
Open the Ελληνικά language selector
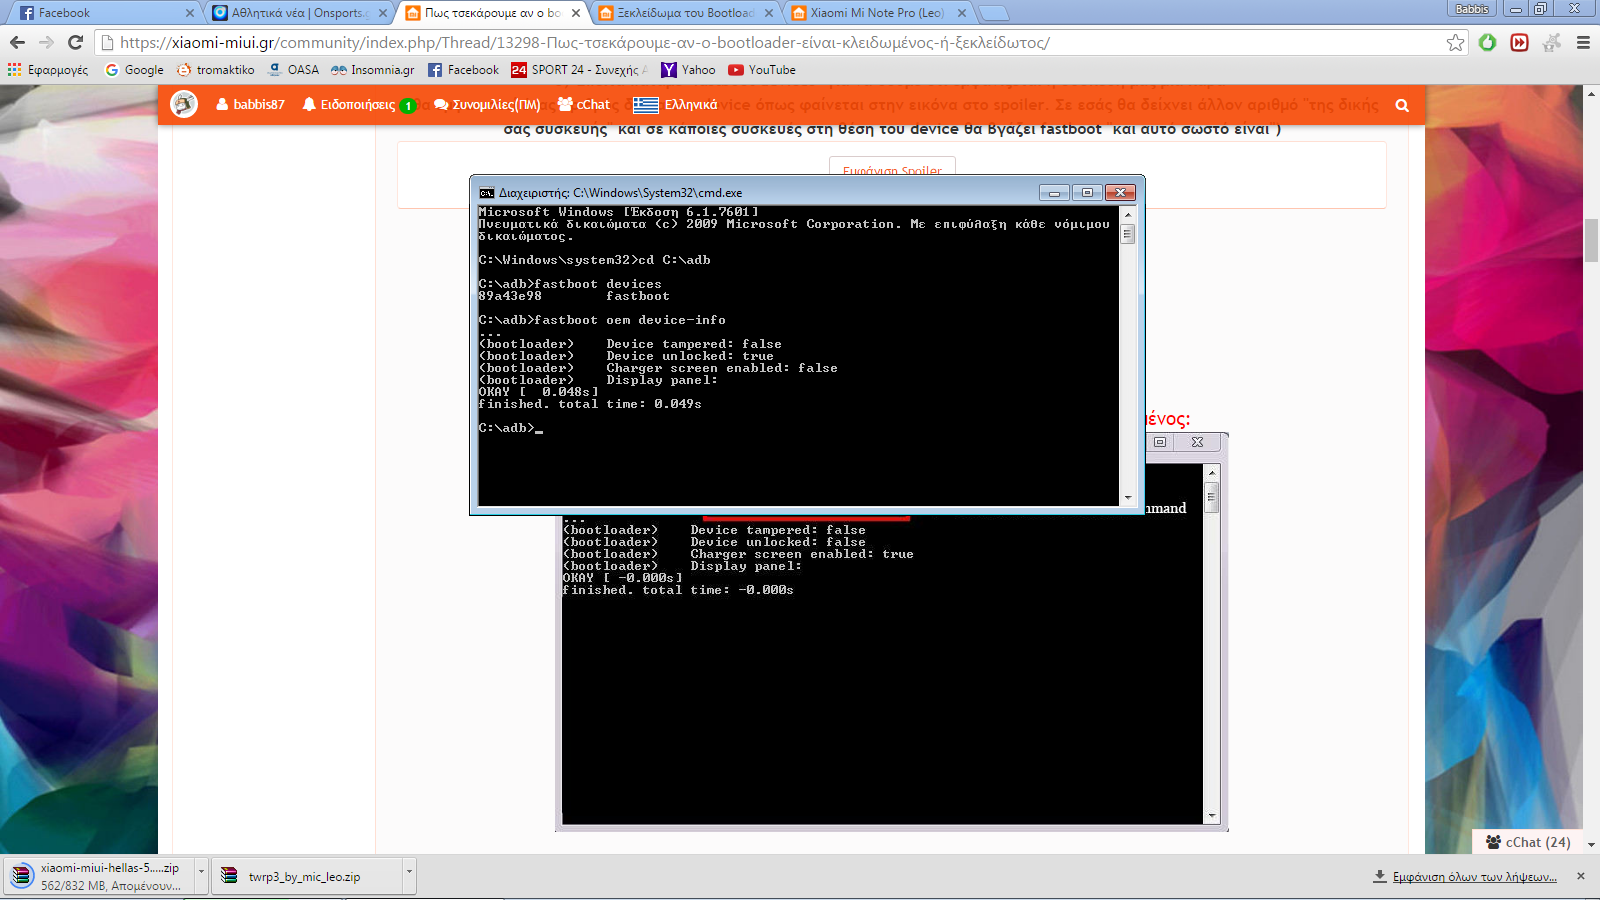(676, 105)
